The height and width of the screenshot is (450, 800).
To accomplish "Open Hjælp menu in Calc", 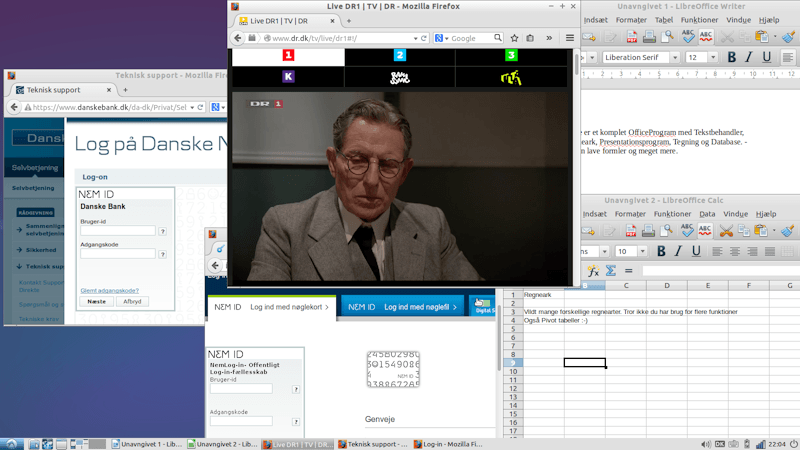I will [766, 214].
